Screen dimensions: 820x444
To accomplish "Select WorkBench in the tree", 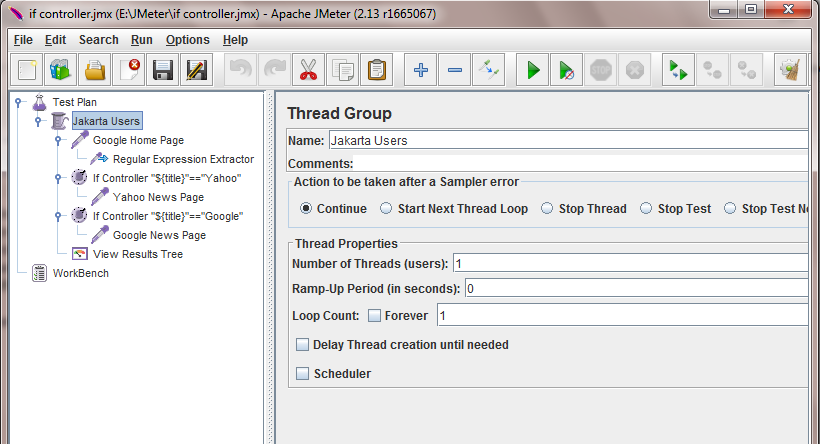I will [x=81, y=273].
